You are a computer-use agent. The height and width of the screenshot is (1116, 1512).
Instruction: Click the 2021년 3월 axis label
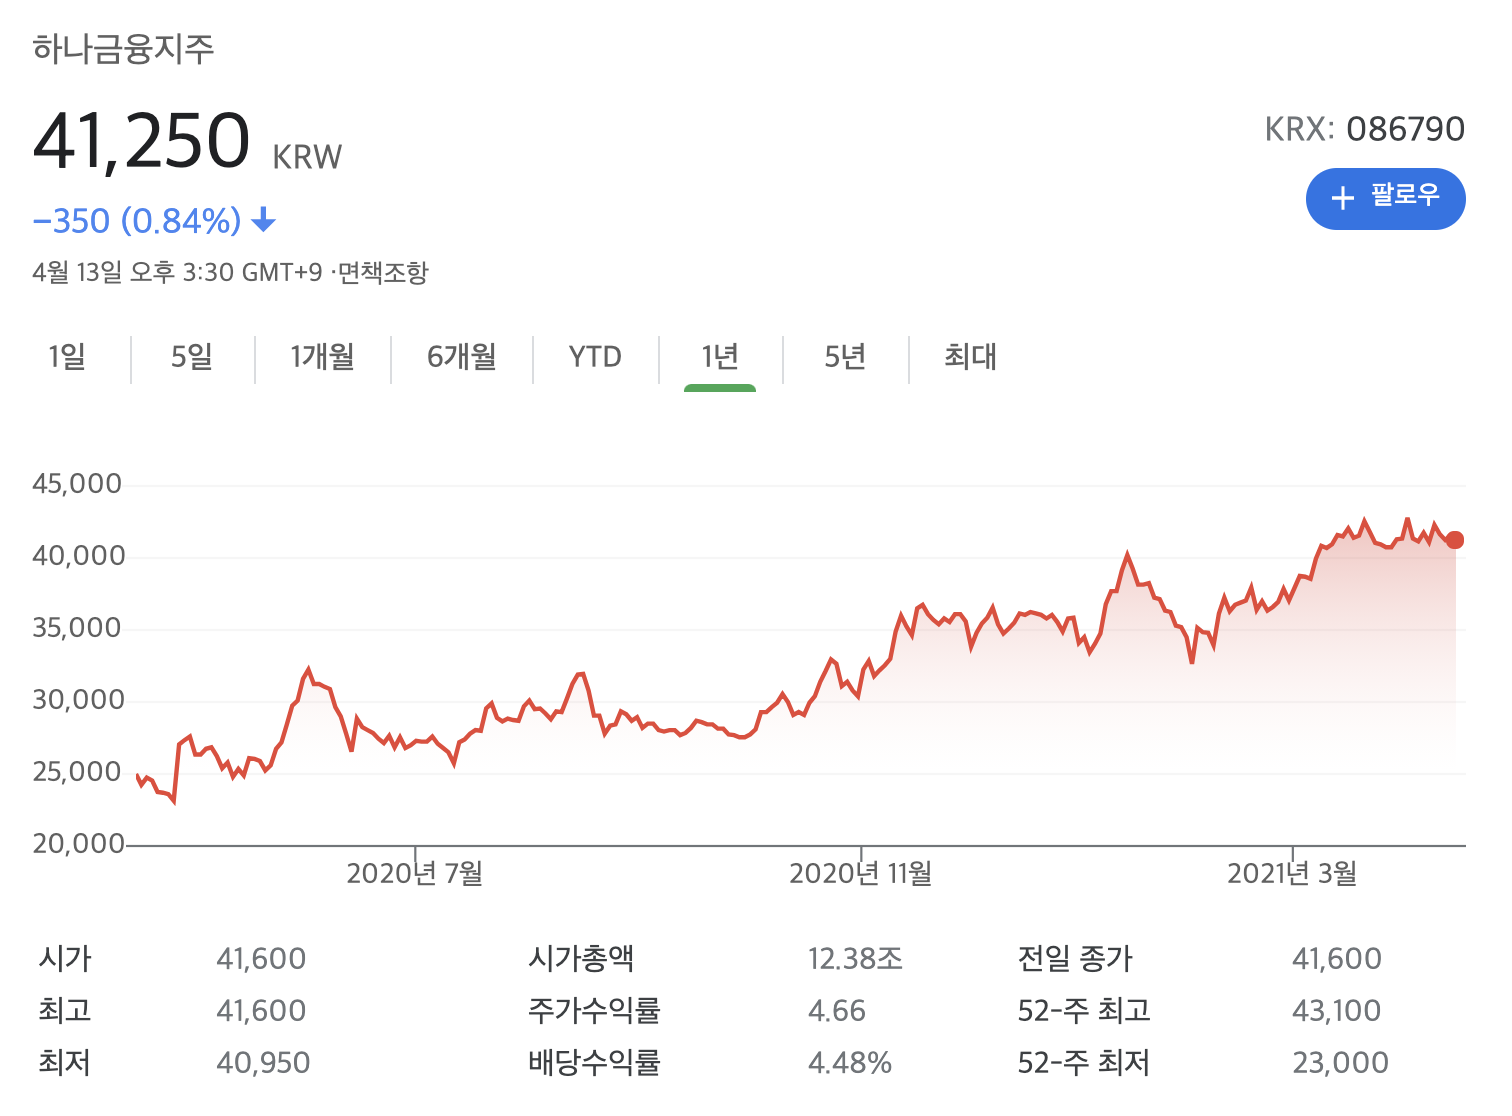[x=1292, y=874]
